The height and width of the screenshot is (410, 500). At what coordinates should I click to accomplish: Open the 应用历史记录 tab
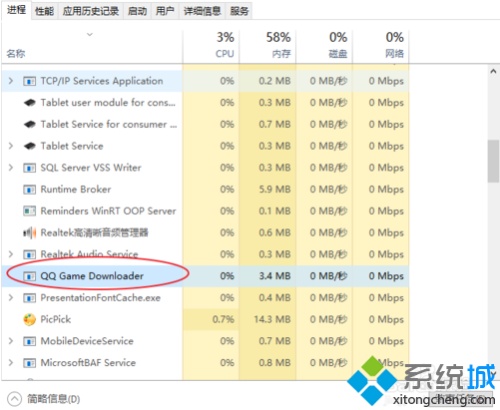pos(91,11)
